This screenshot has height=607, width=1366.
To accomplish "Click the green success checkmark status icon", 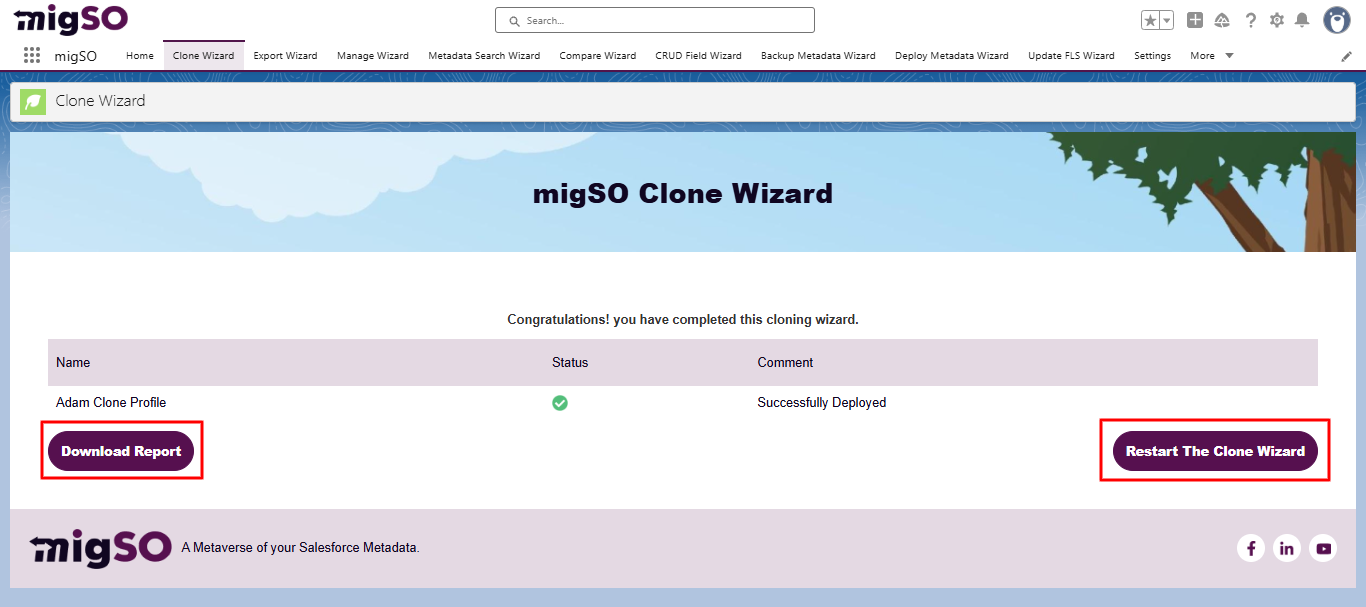I will click(x=560, y=403).
